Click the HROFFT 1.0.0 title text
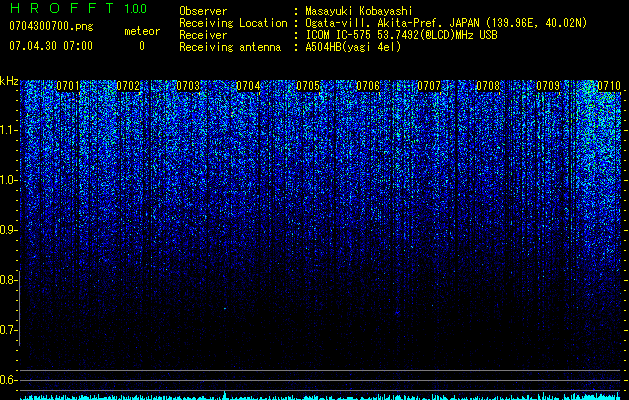 78,8
